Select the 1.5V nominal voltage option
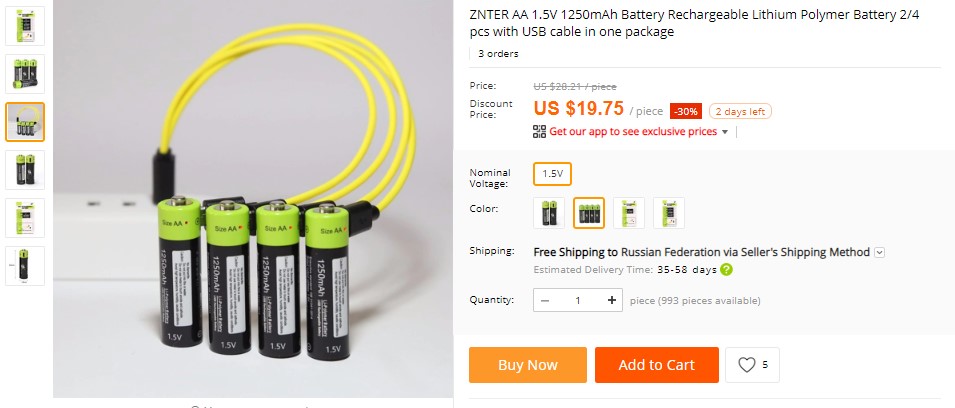Image resolution: width=955 pixels, height=408 pixels. 552,174
